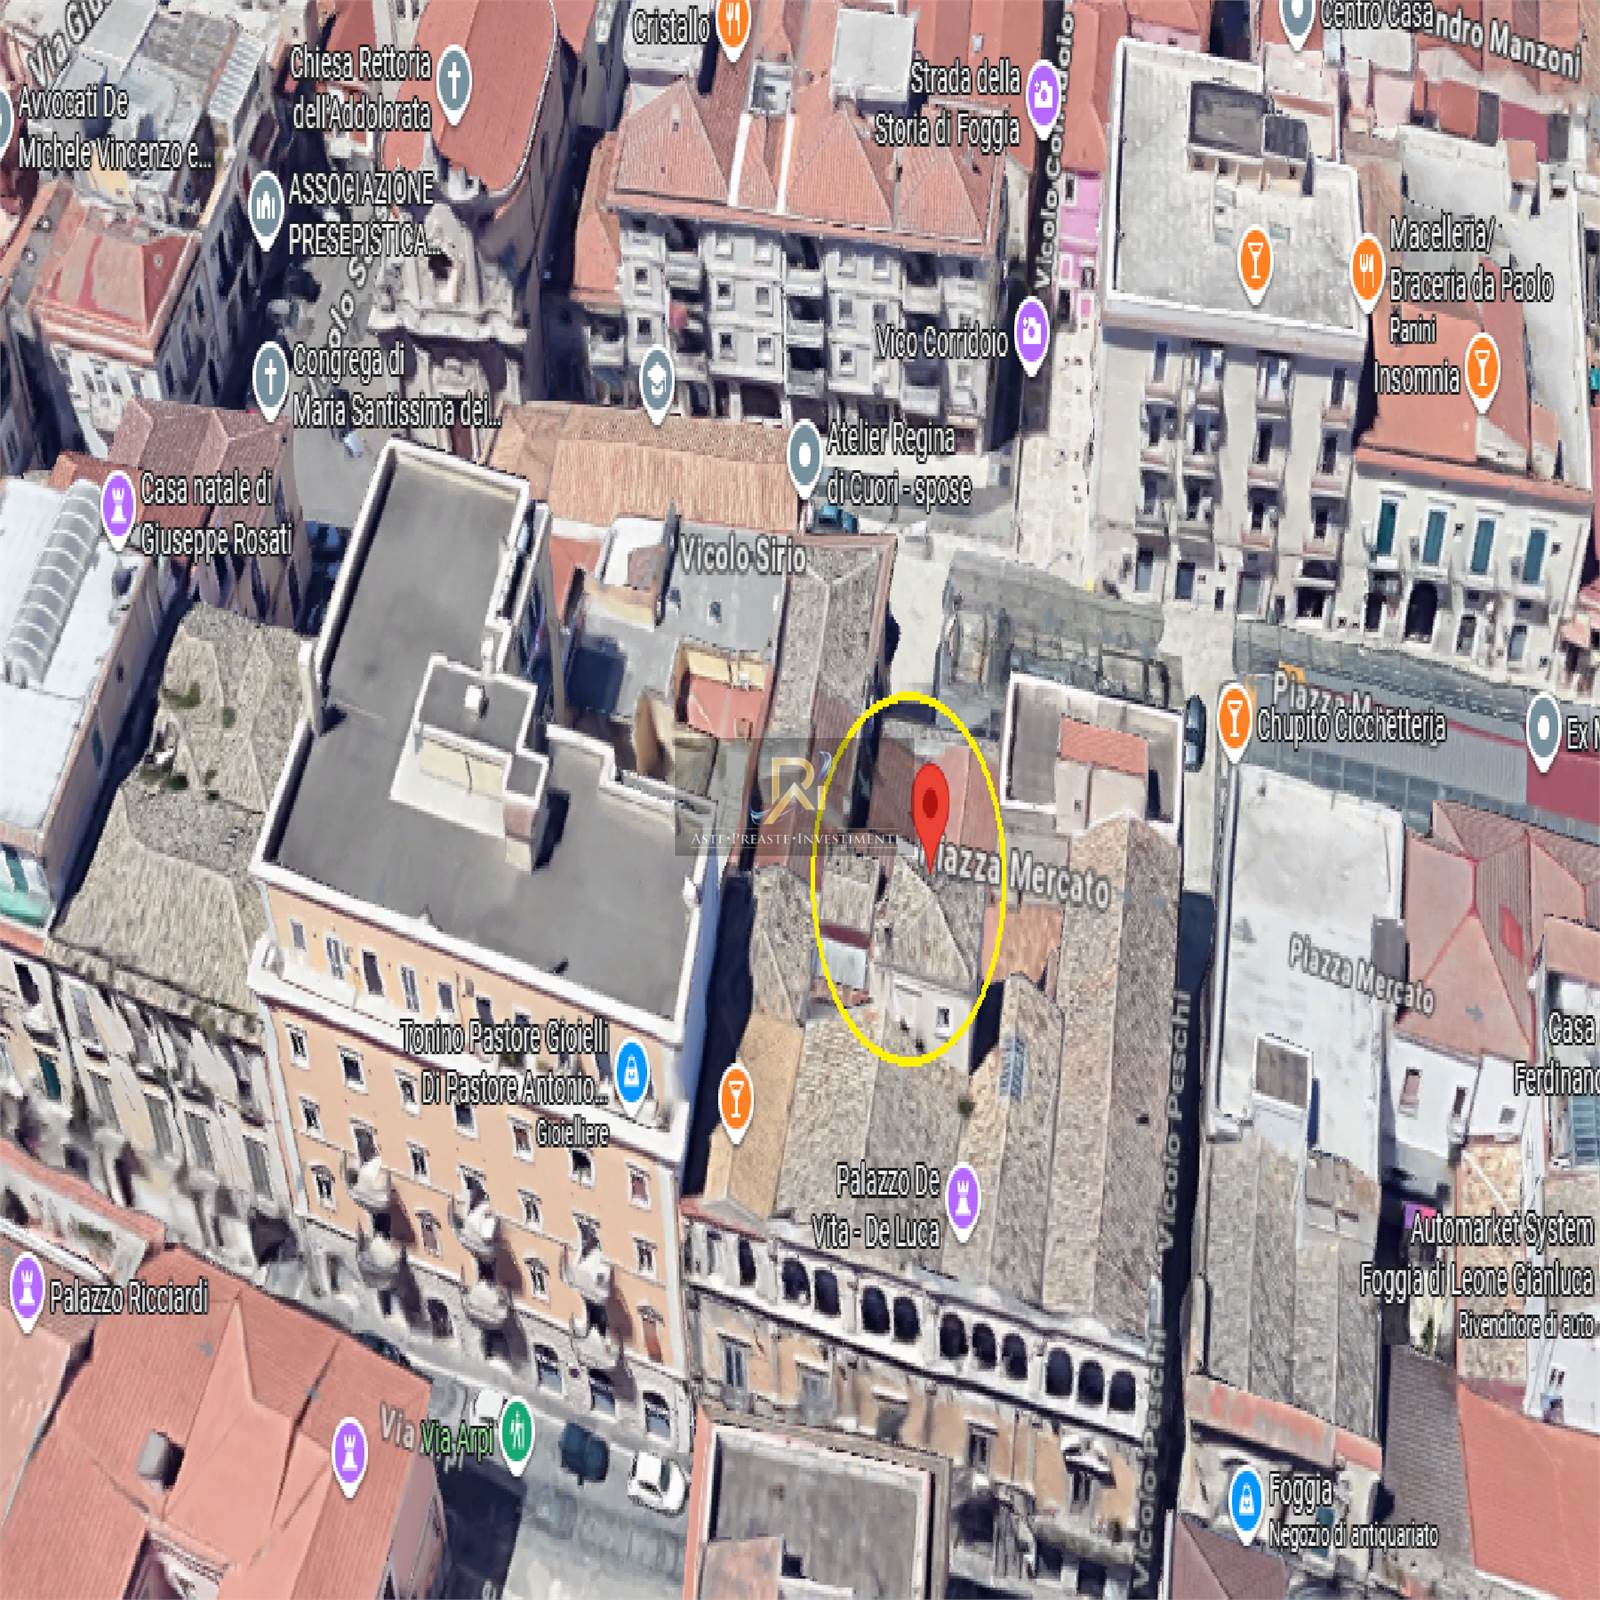Open Tonino Pastore Gioielli shopping pin
The height and width of the screenshot is (1600, 1600).
point(631,1072)
